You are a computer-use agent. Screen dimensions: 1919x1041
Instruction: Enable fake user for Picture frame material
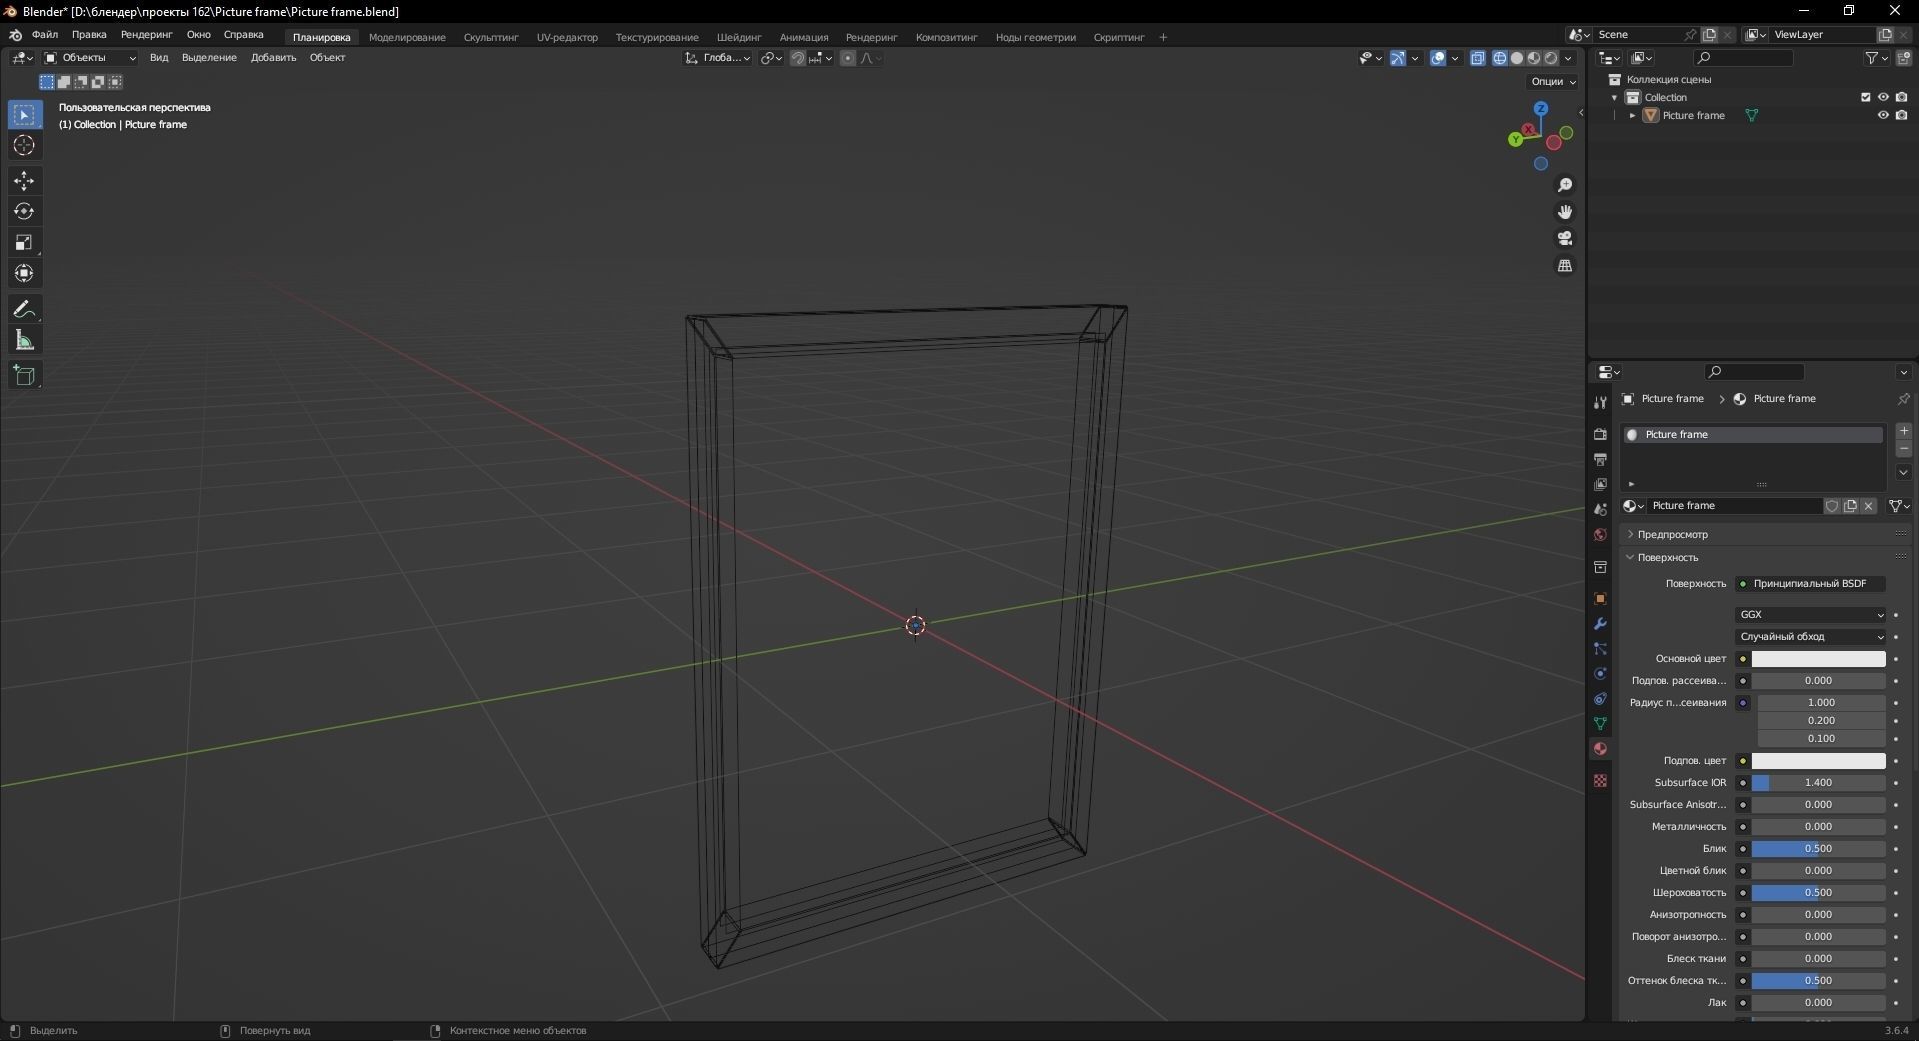1831,506
